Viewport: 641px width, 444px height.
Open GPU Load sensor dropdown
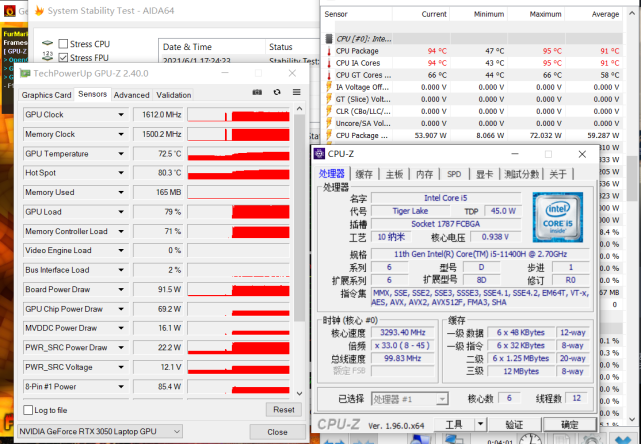click(x=121, y=212)
